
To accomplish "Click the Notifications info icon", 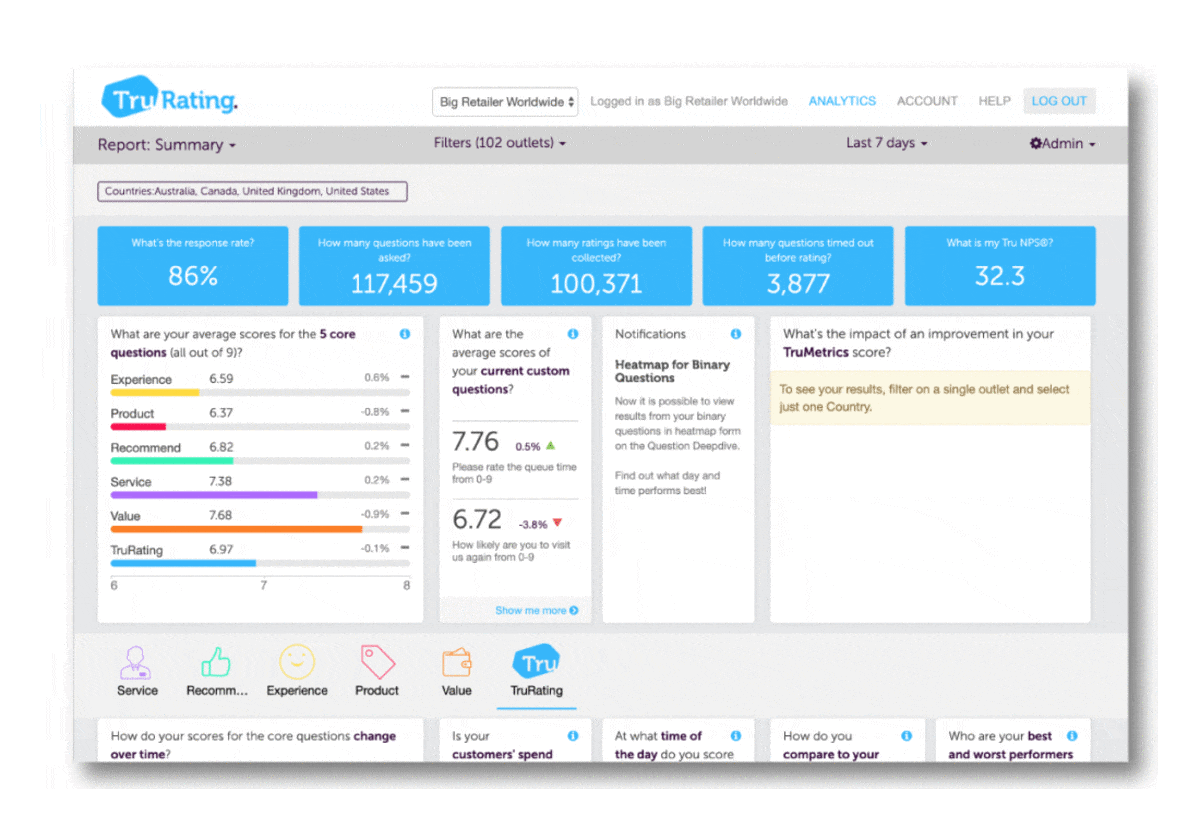I will pyautogui.click(x=736, y=334).
